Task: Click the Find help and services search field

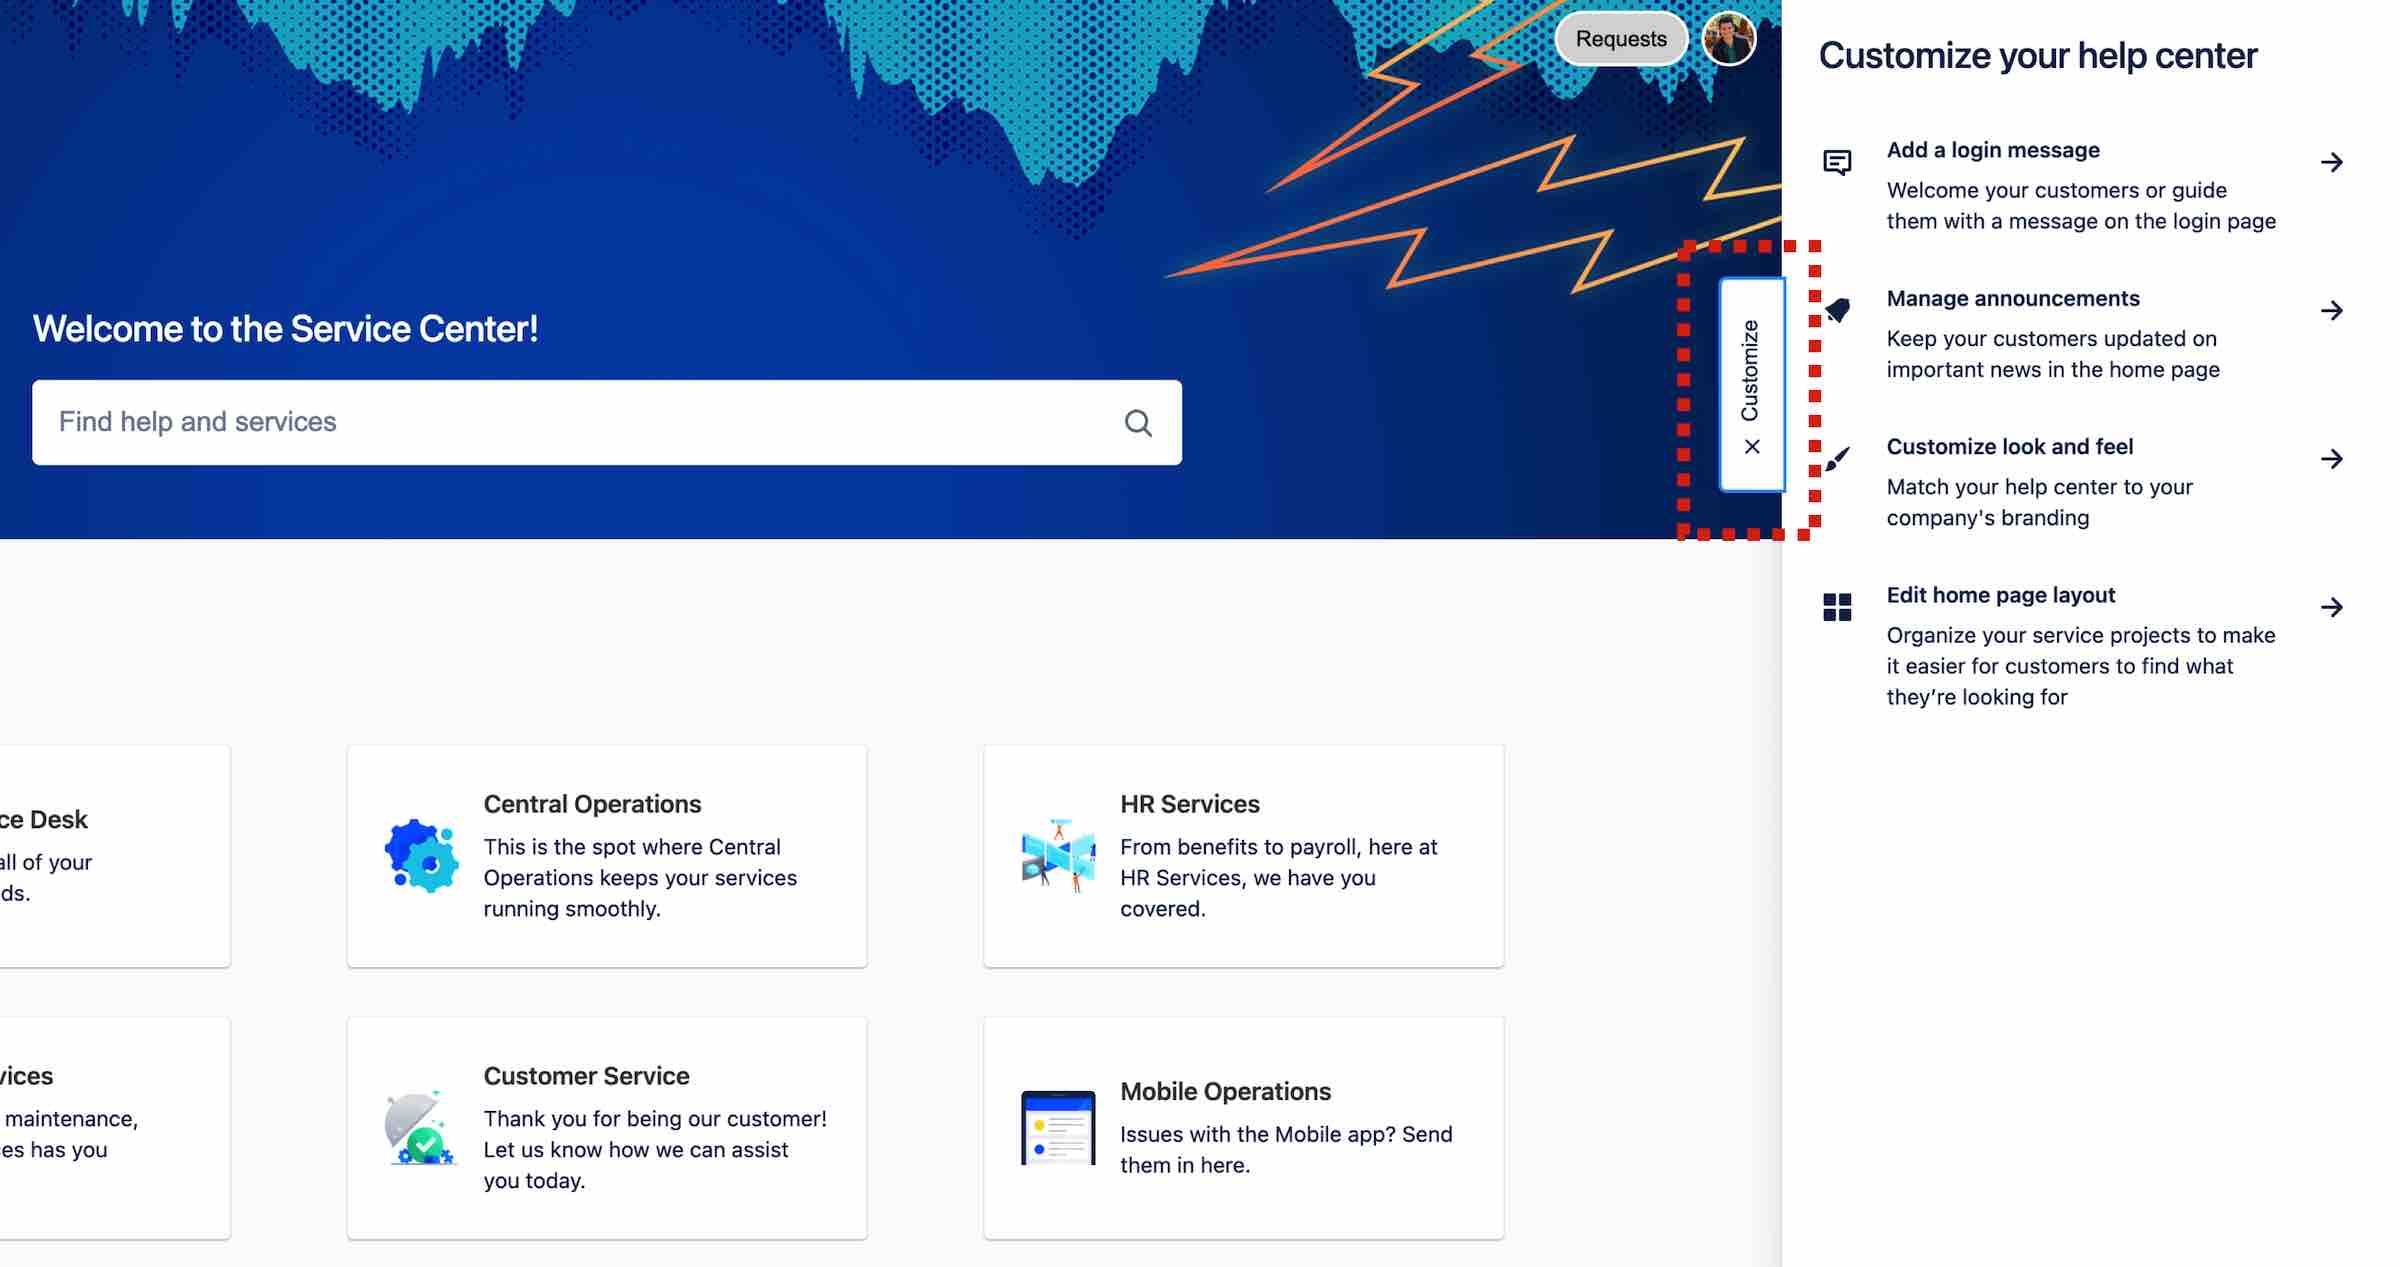Action: point(608,421)
